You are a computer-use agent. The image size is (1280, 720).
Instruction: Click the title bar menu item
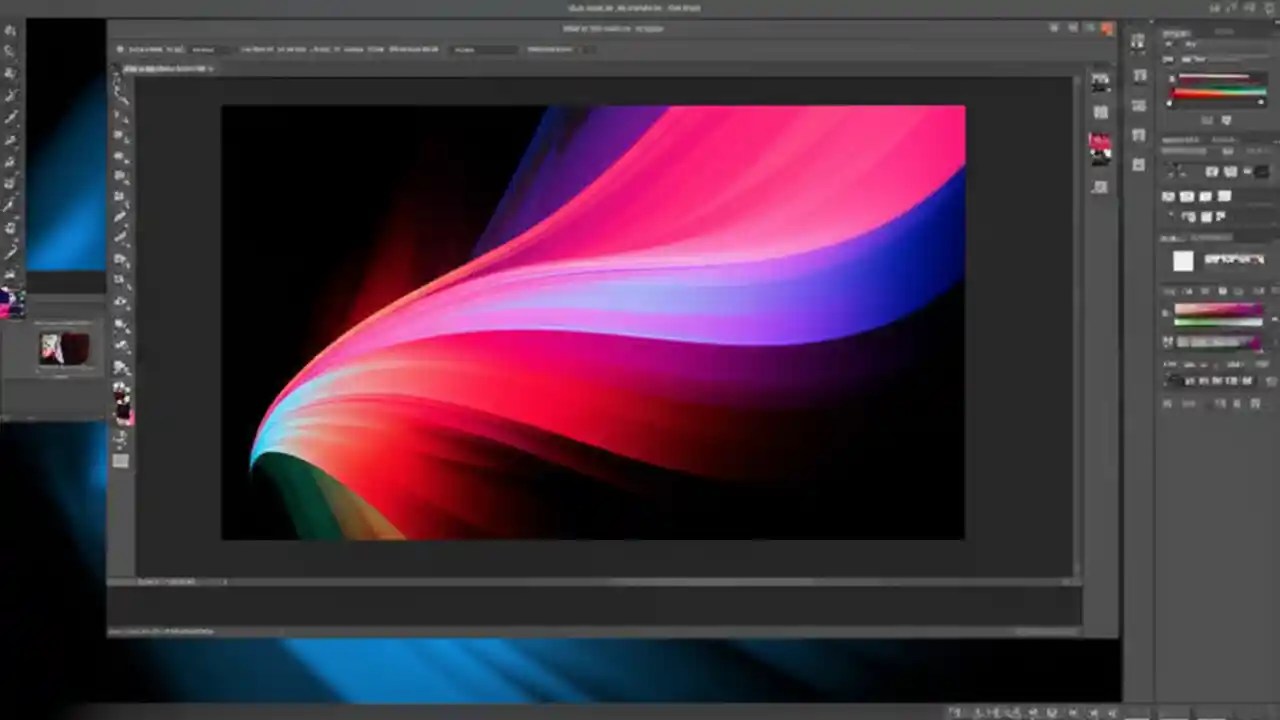[612, 28]
